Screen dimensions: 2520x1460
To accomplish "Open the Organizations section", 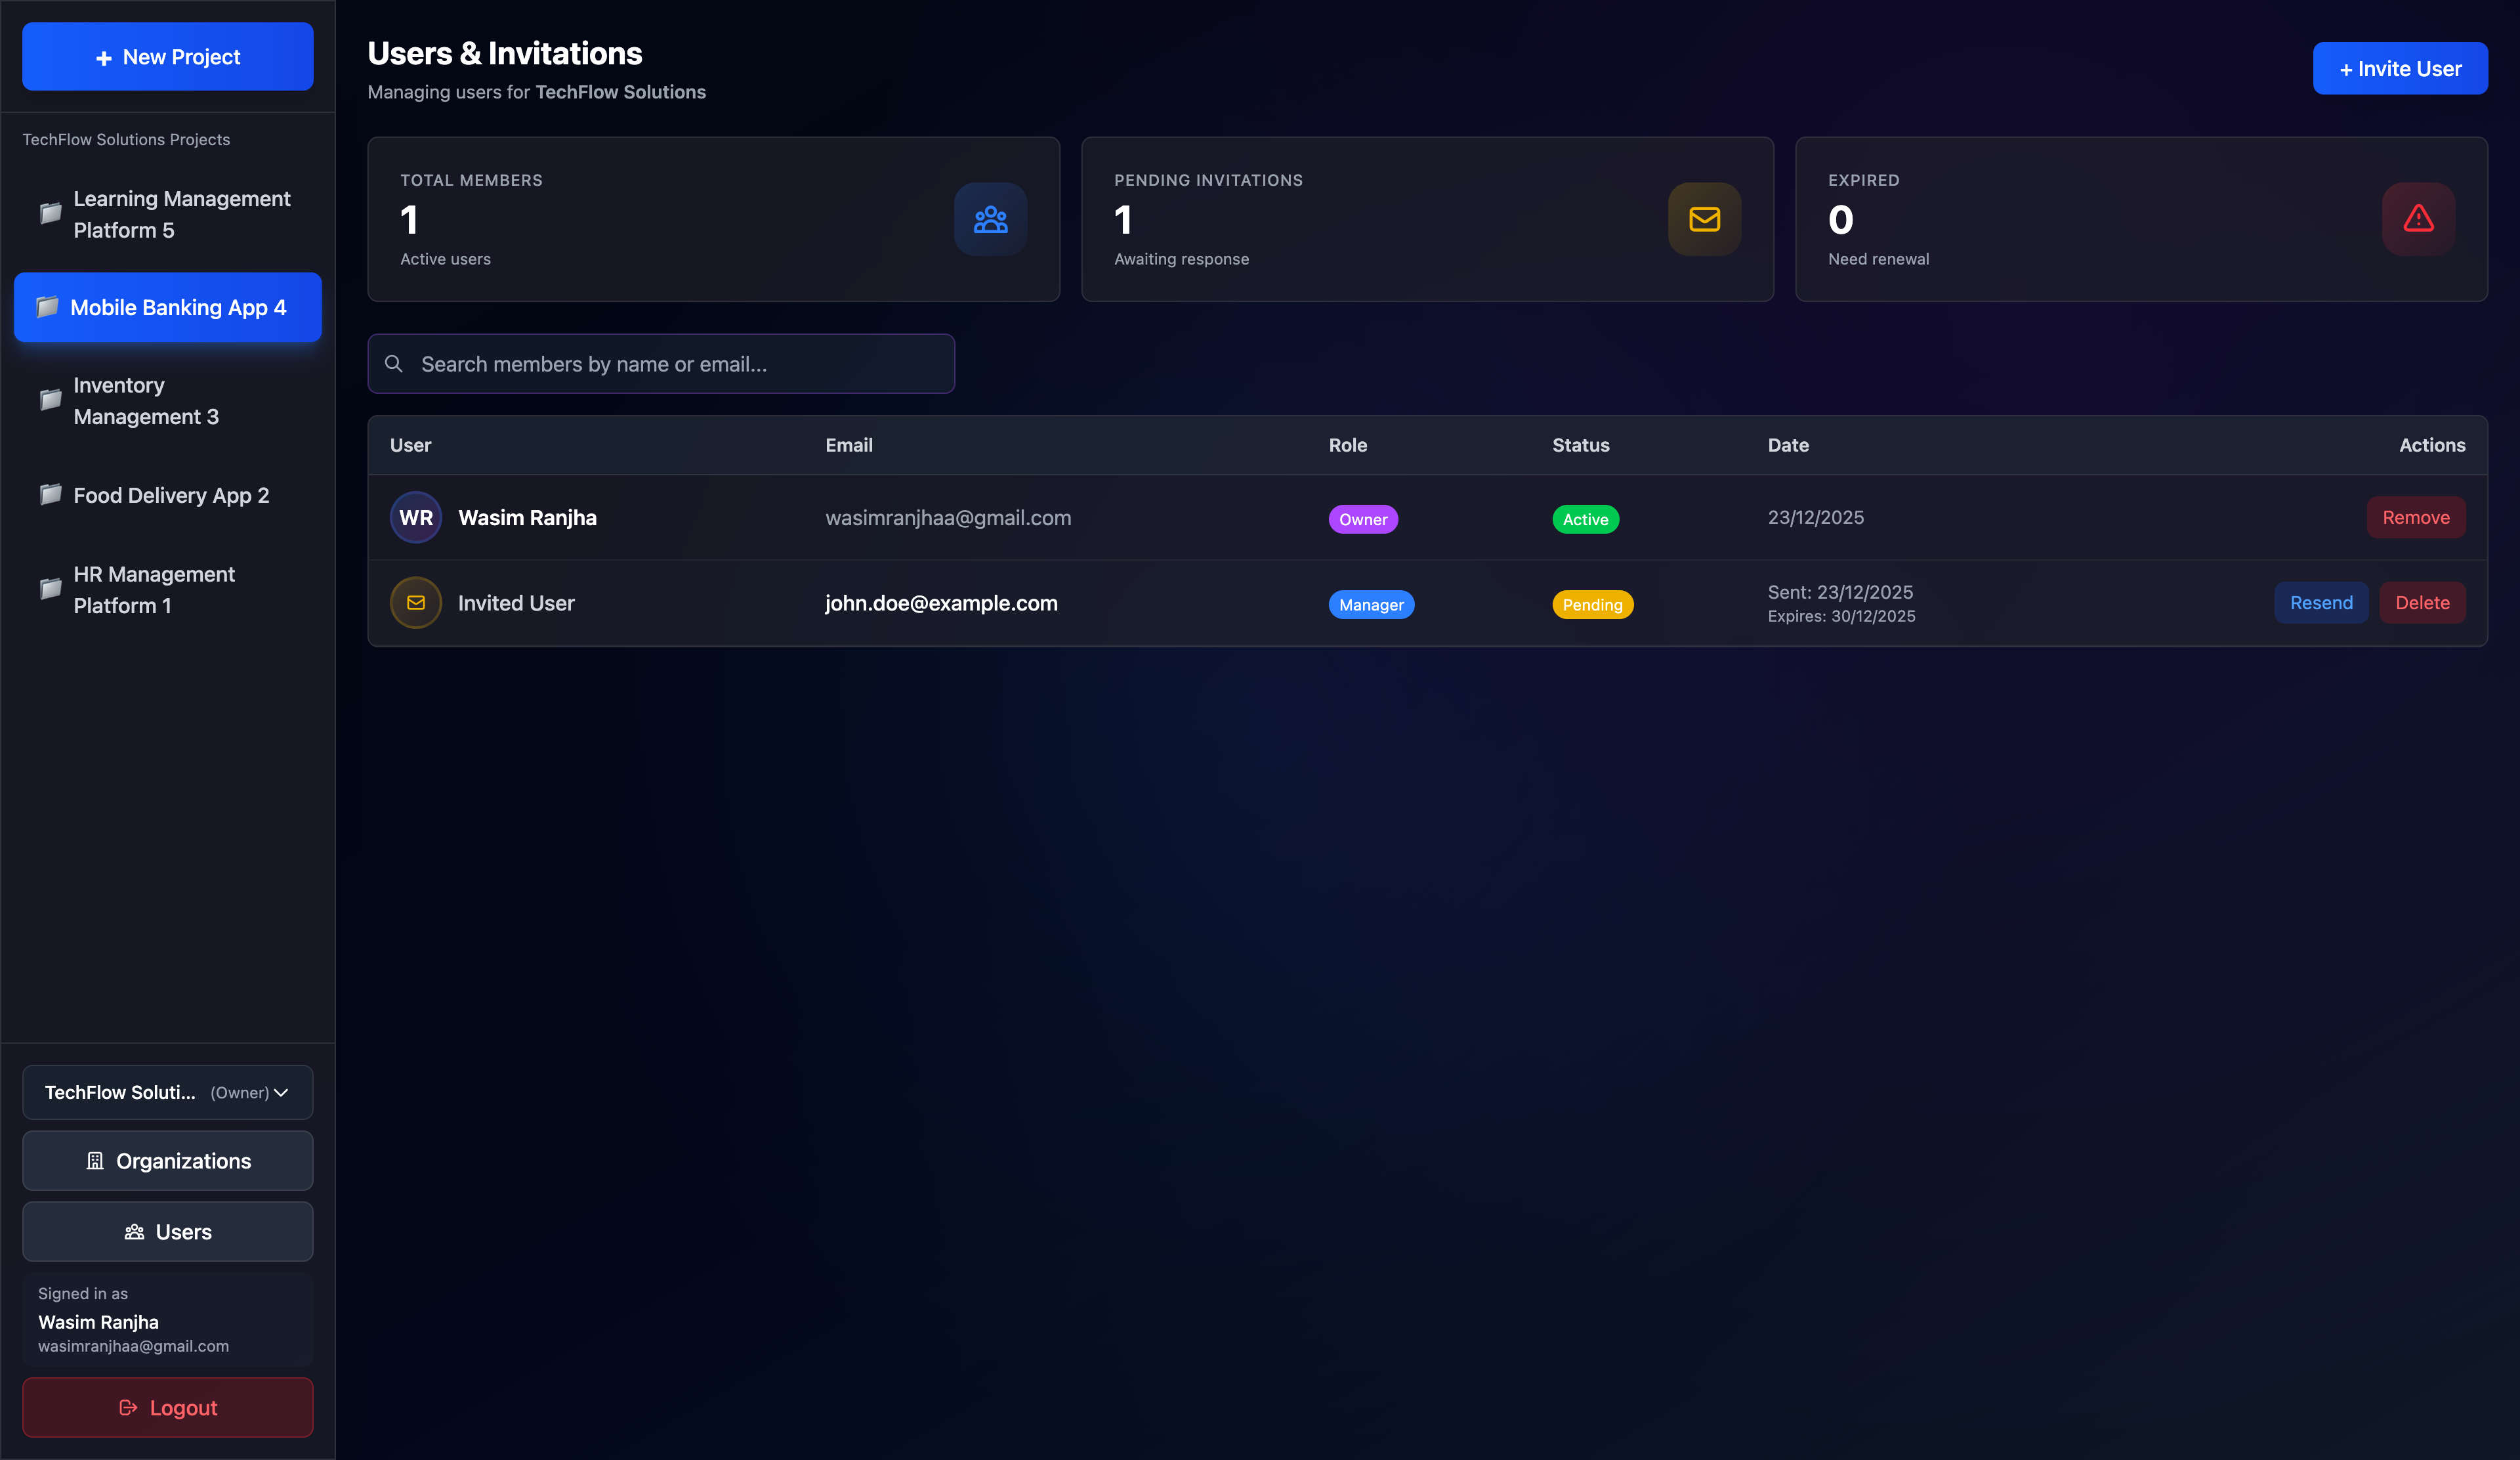I will pyautogui.click(x=167, y=1161).
